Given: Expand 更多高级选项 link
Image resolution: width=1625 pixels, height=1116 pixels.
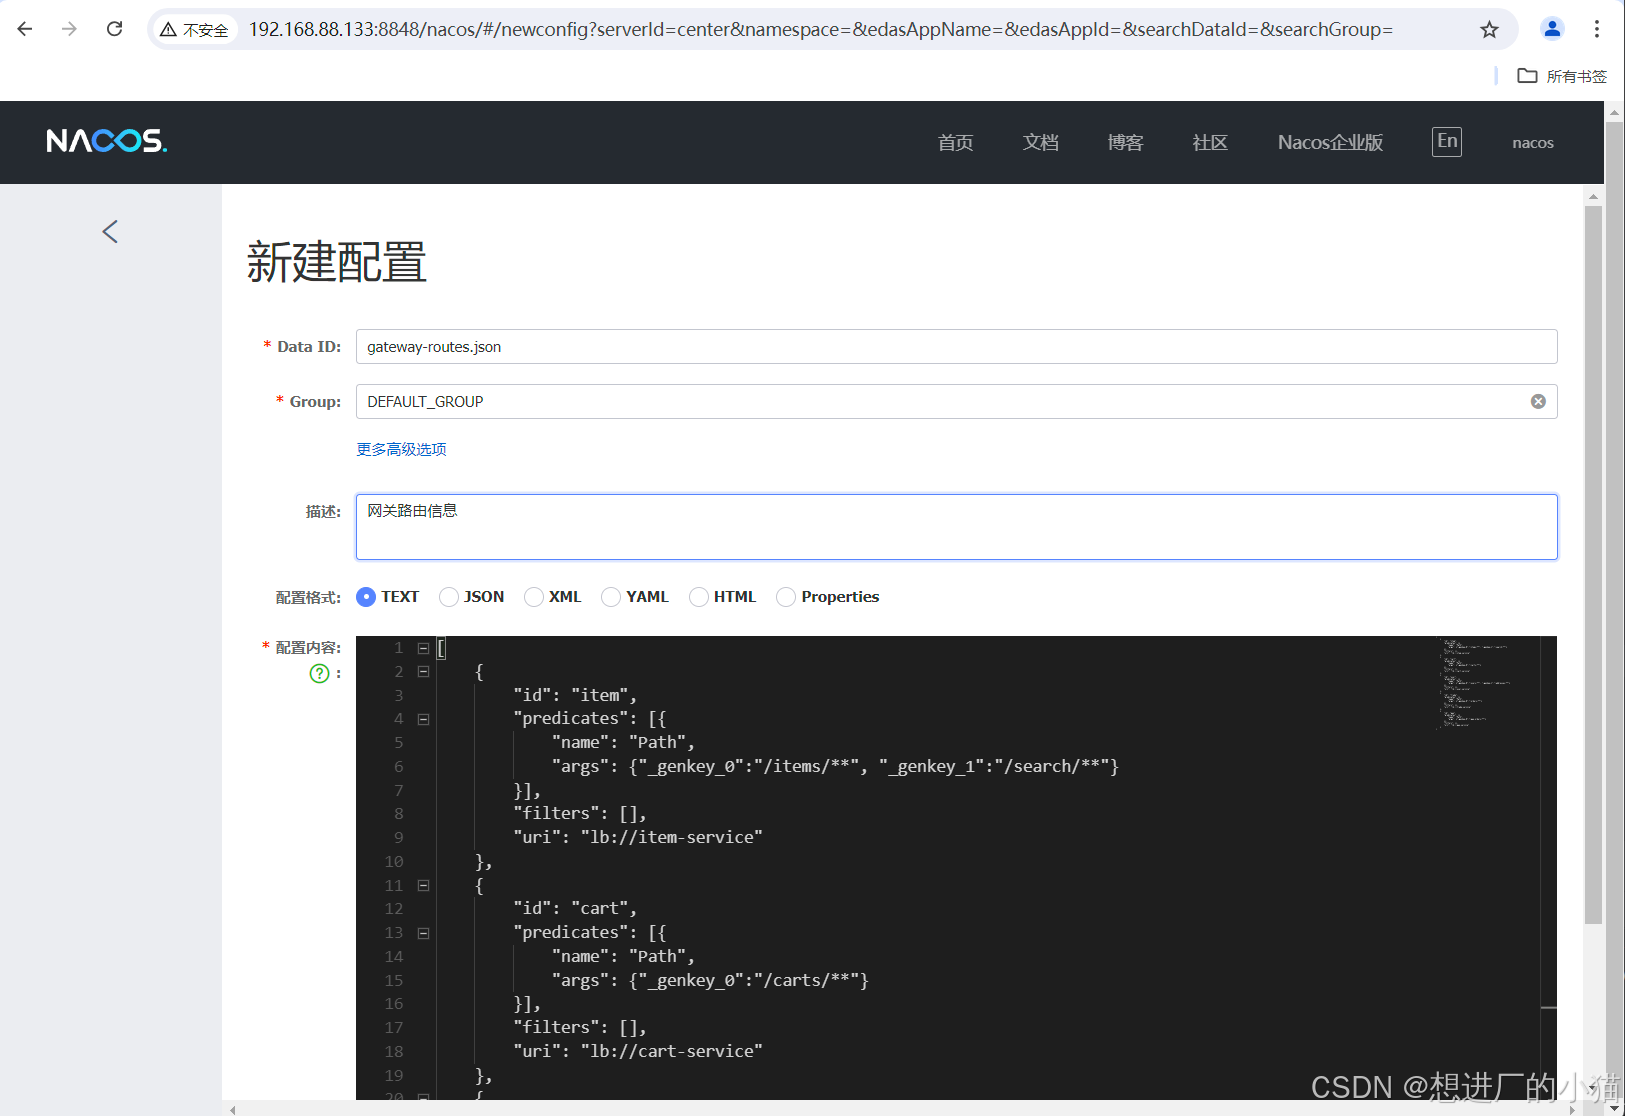Looking at the screenshot, I should point(401,449).
